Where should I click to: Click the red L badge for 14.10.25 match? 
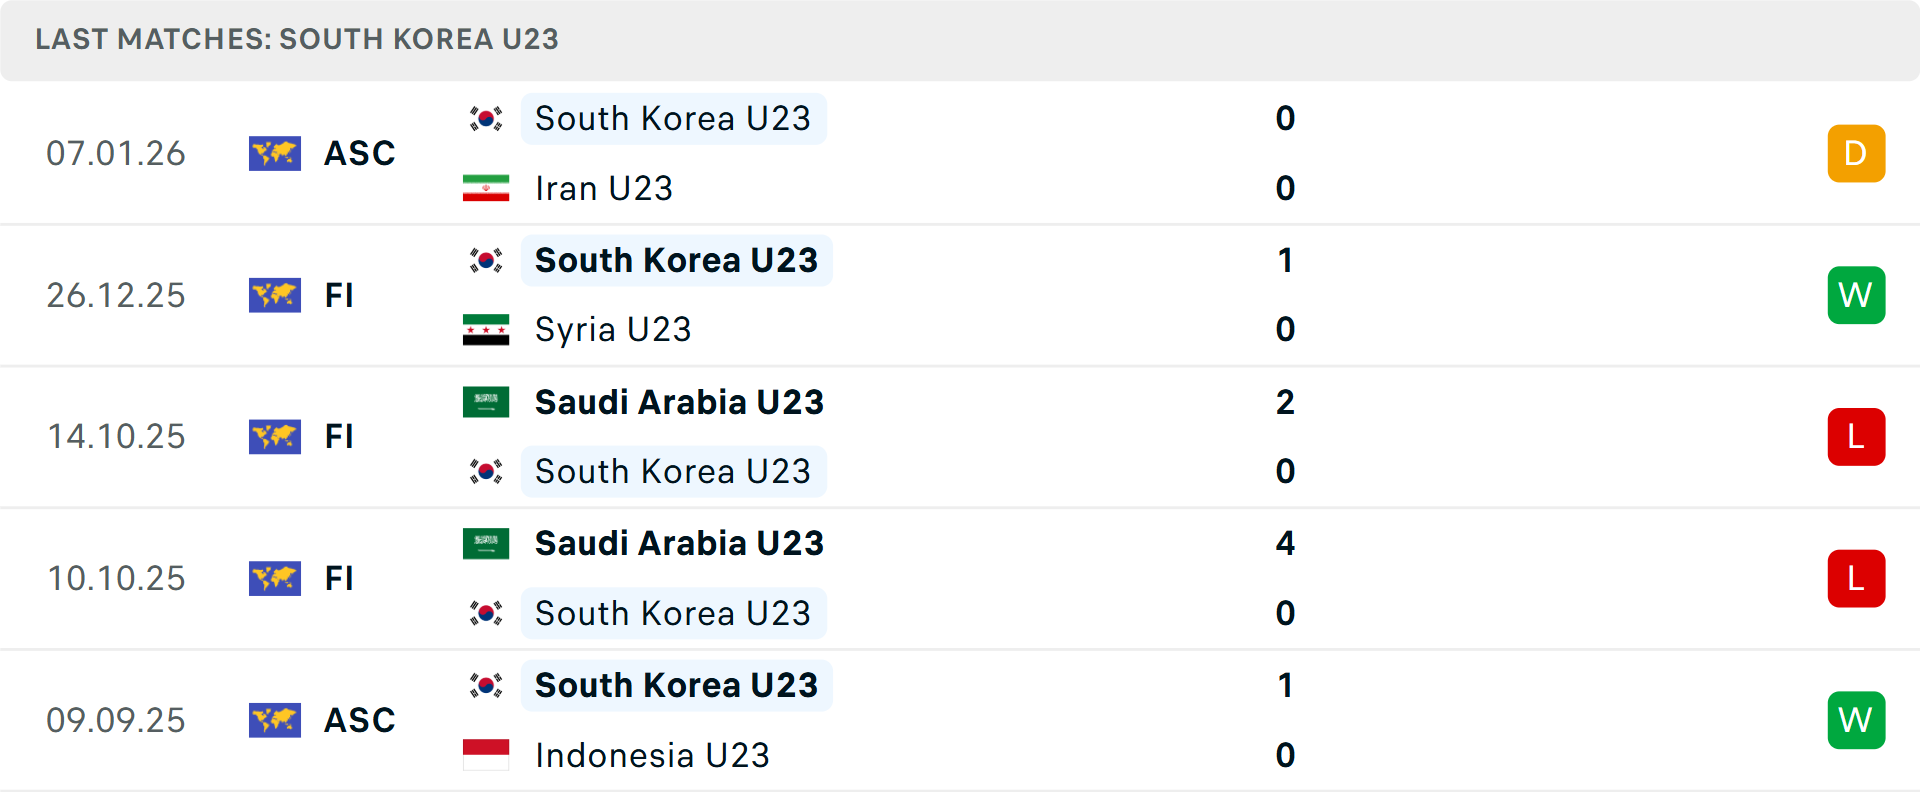(1856, 437)
